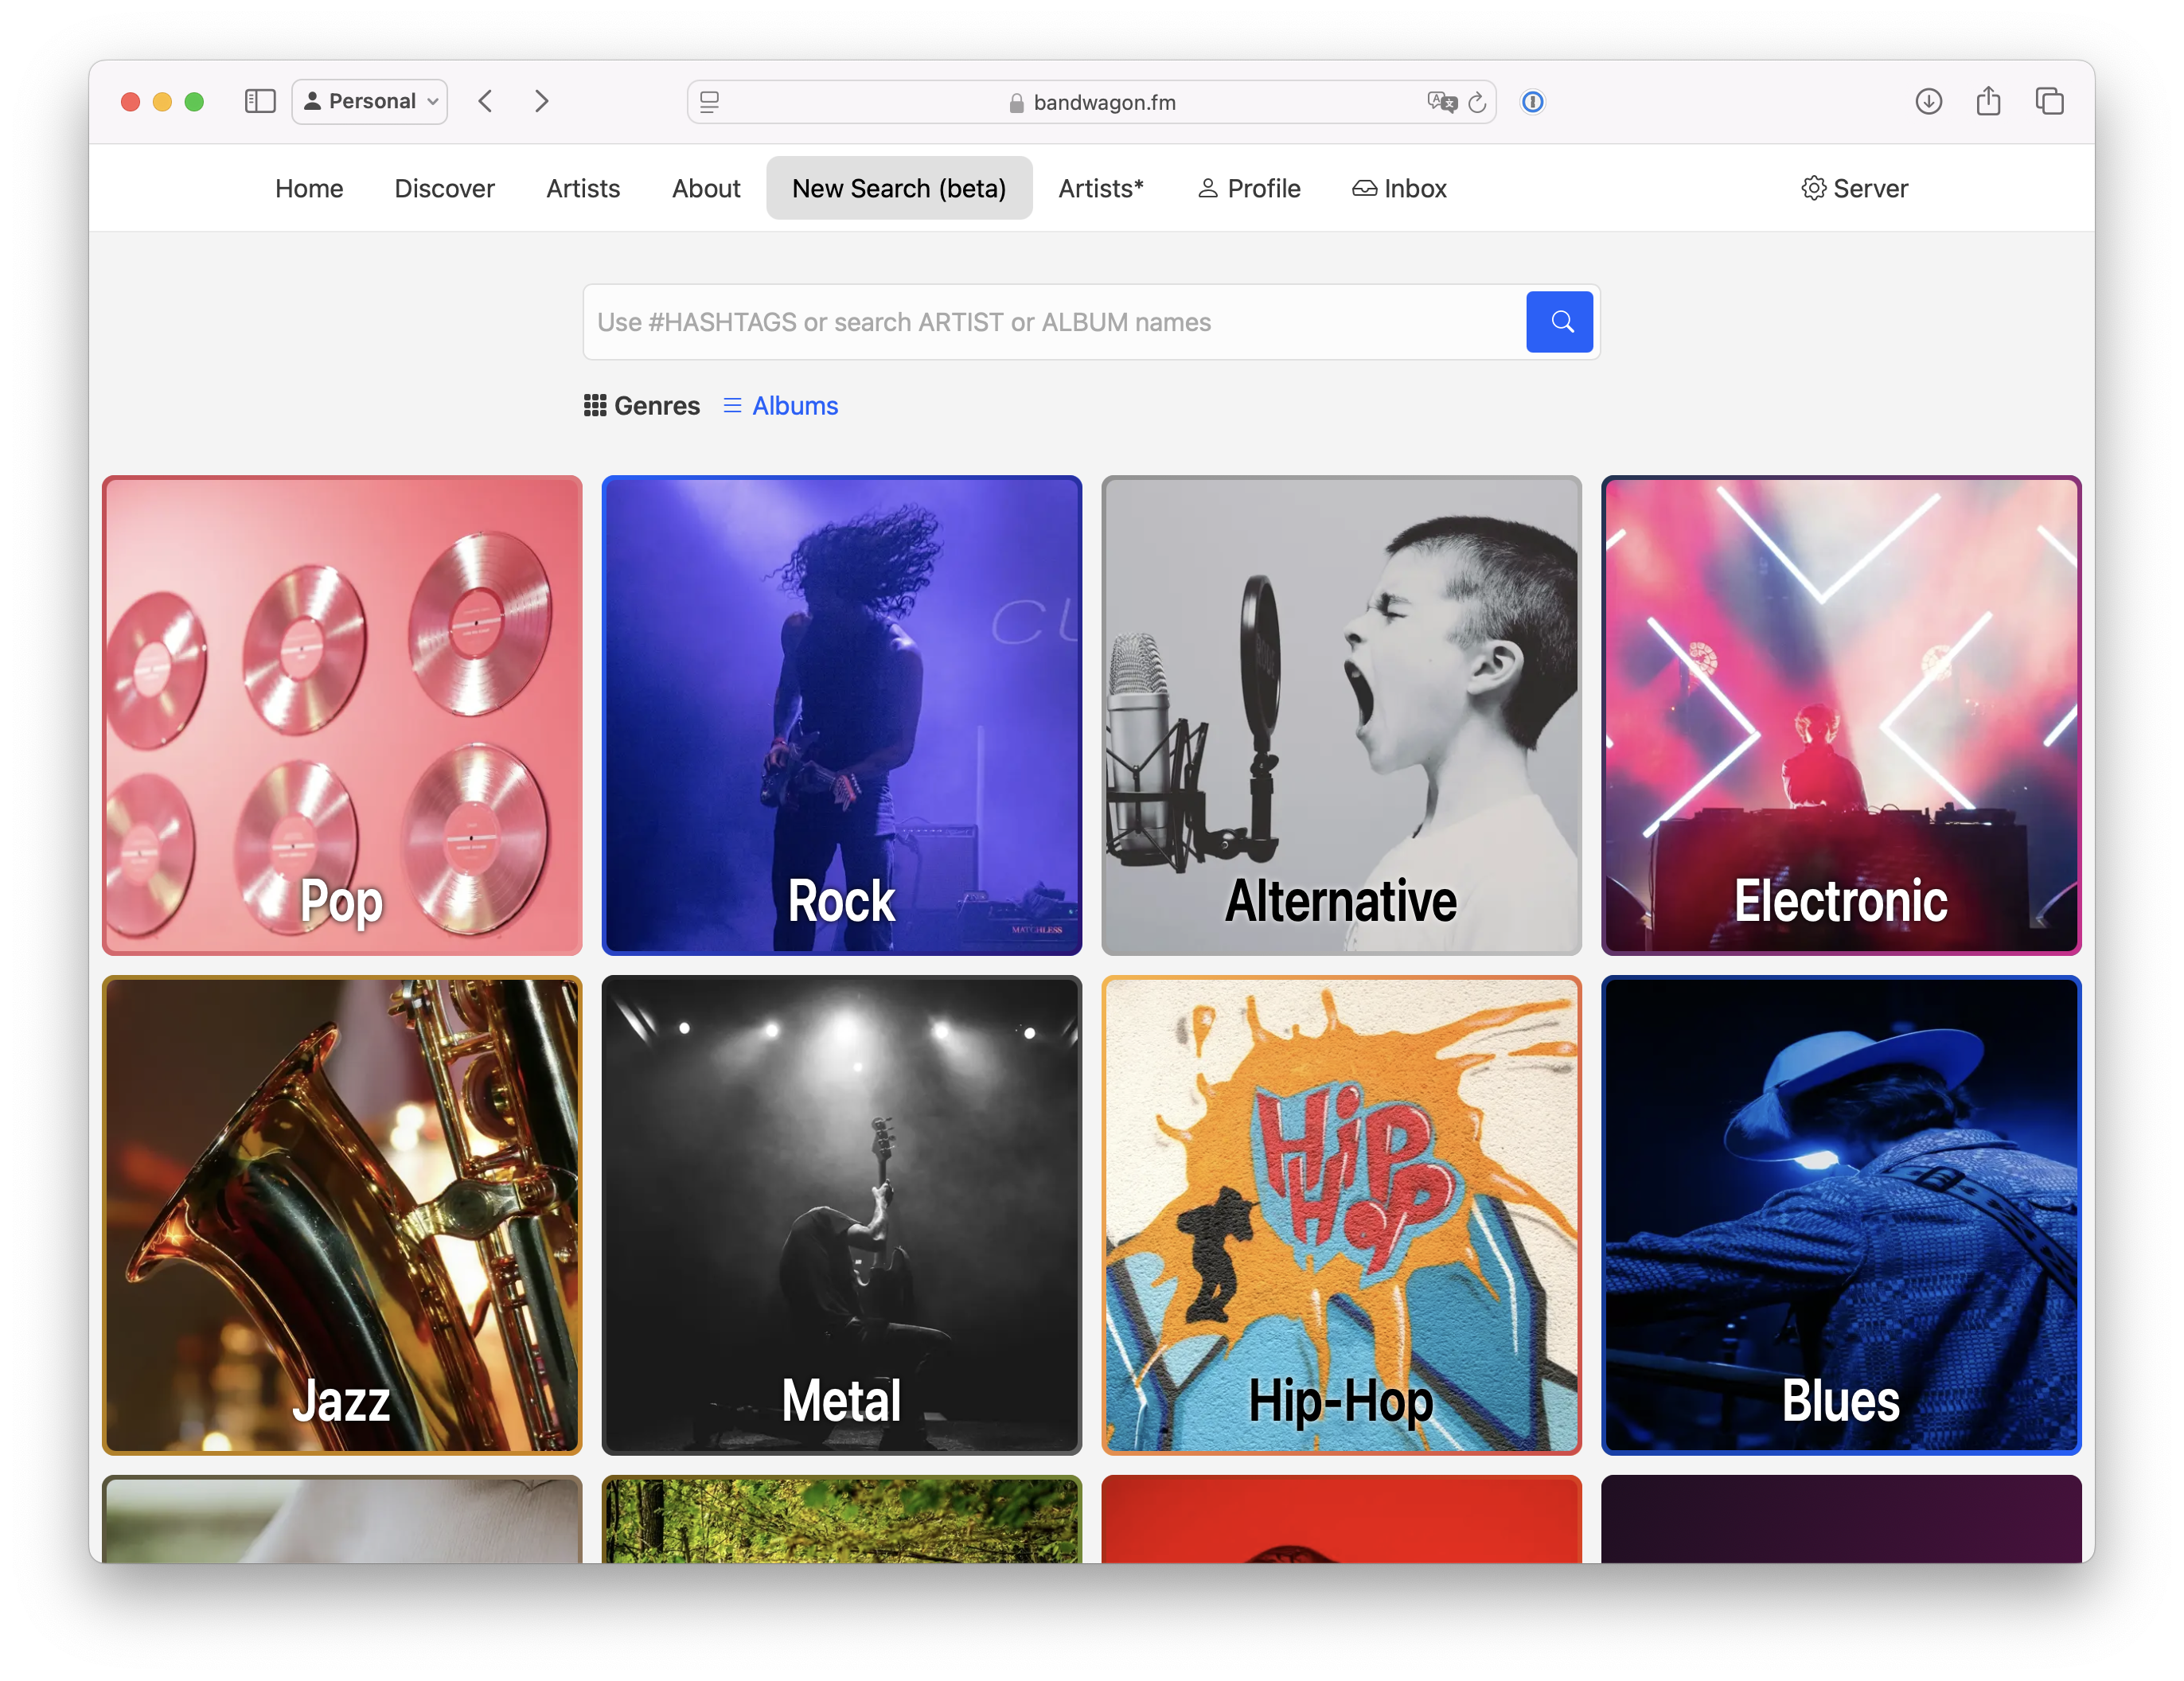This screenshot has height=1681, width=2184.
Task: Open the Personal profile dropdown
Action: (370, 101)
